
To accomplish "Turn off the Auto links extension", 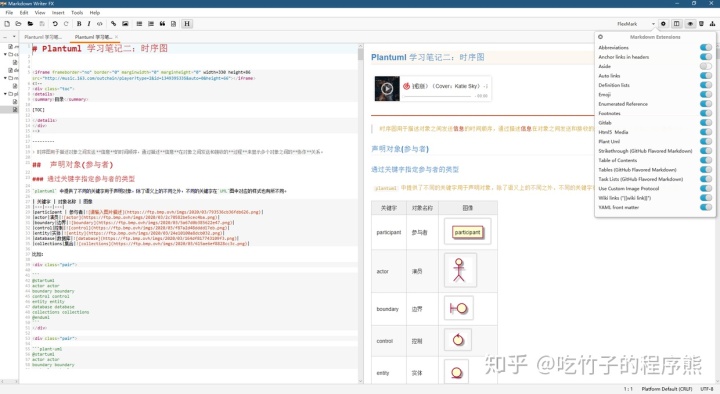I will tap(705, 76).
